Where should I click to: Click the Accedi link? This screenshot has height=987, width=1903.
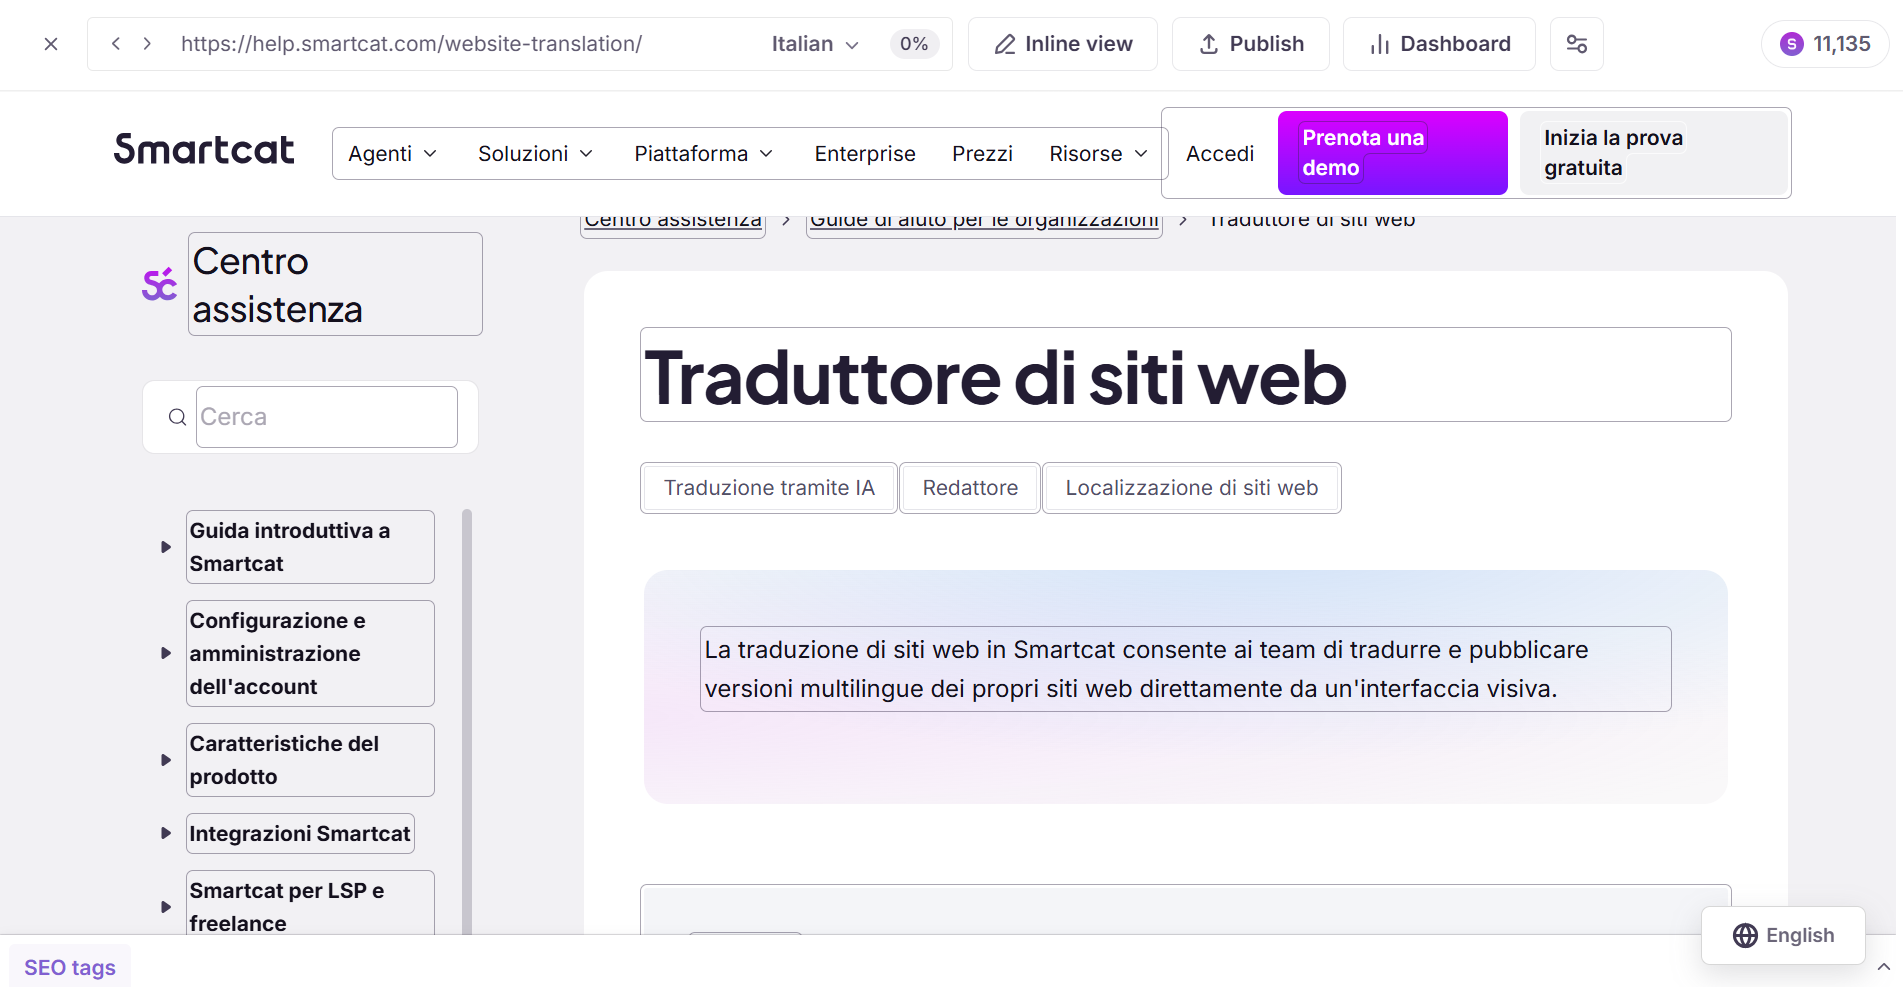coord(1220,154)
